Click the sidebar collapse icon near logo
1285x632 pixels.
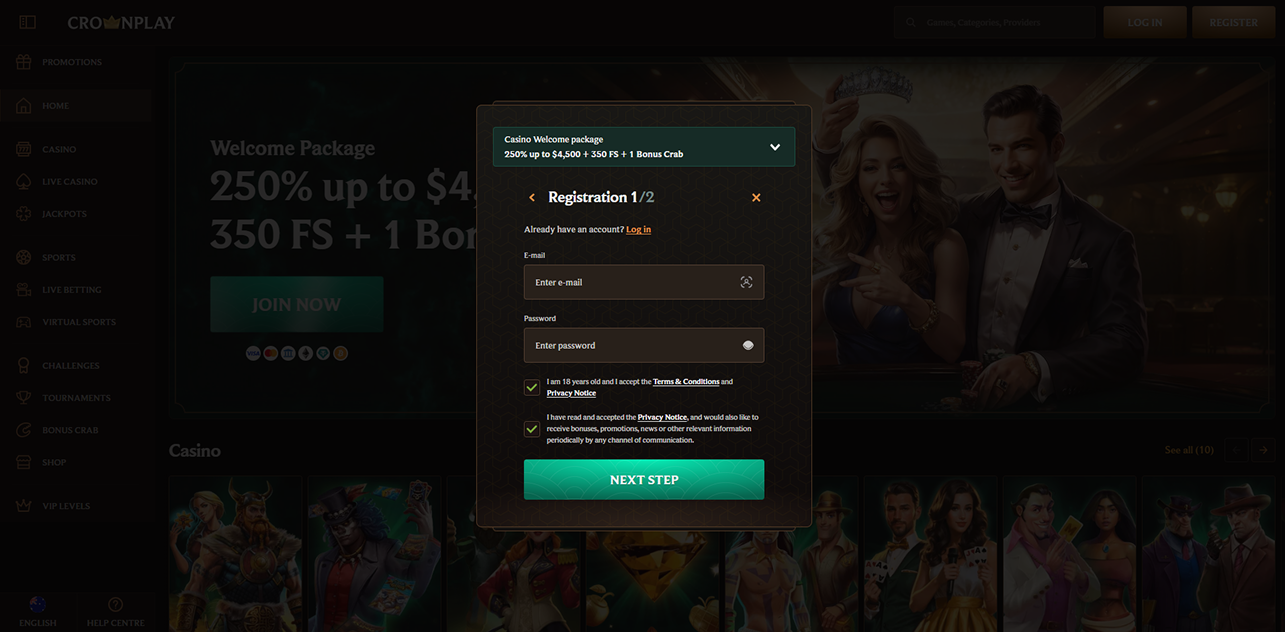(27, 22)
